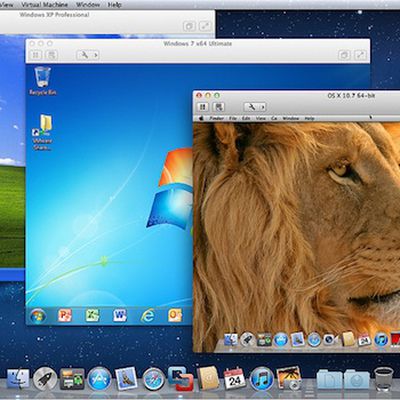This screenshot has width=400, height=400.
Task: Open iTunes in the host Dock
Action: [x=262, y=379]
